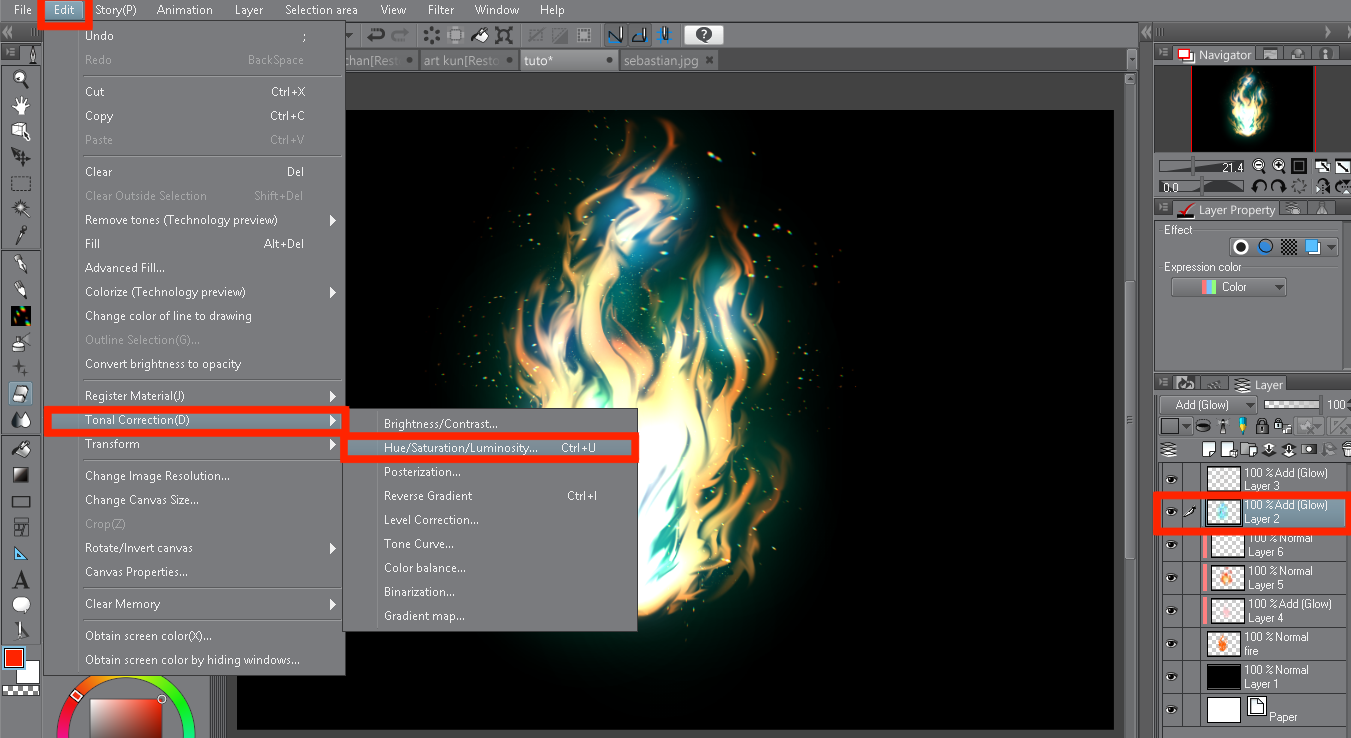Hide Layer 3 using its eye icon

click(1170, 479)
